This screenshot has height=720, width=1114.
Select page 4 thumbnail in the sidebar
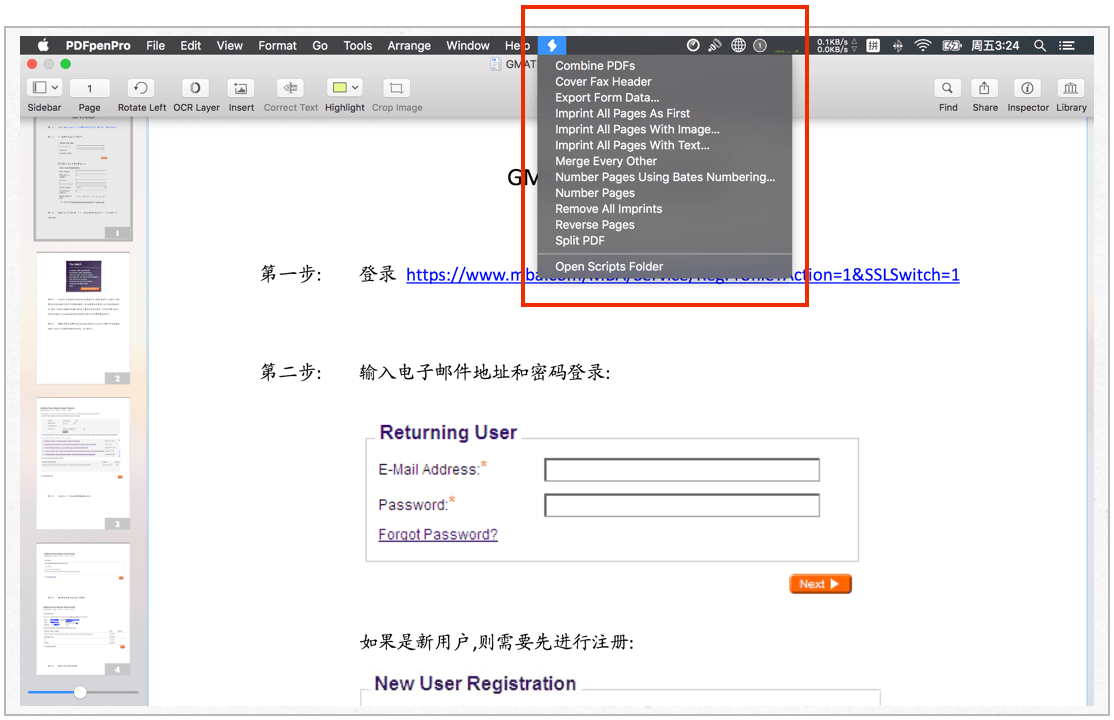(x=83, y=609)
